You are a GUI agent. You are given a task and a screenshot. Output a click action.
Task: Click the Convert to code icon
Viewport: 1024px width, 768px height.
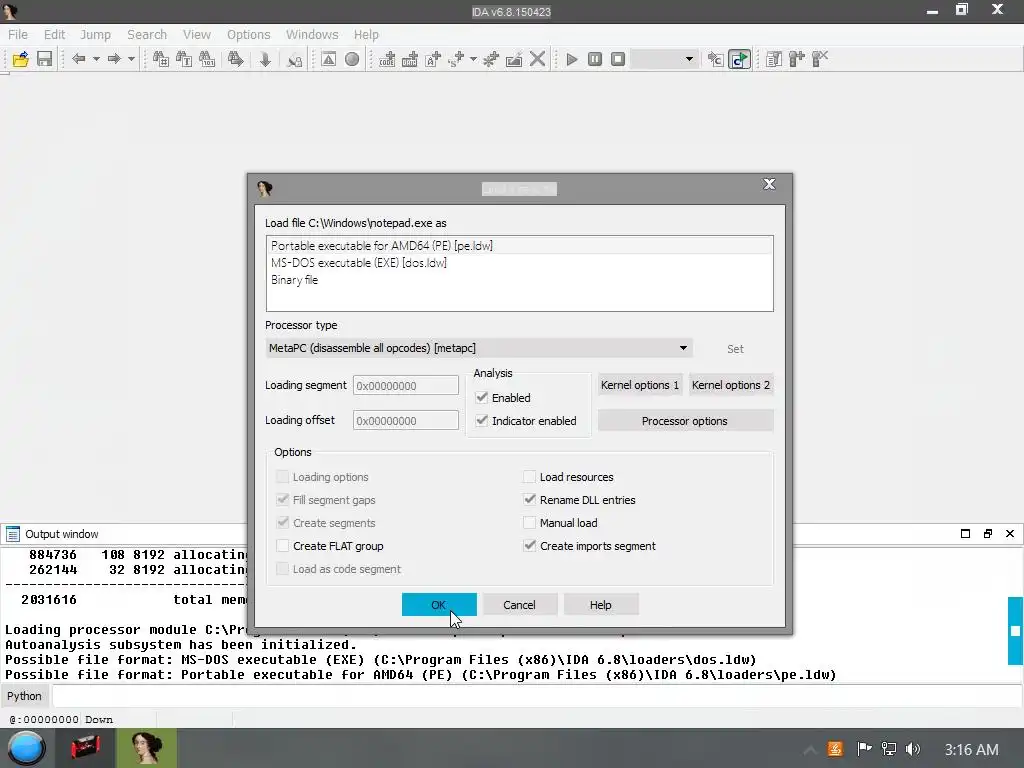(387, 59)
